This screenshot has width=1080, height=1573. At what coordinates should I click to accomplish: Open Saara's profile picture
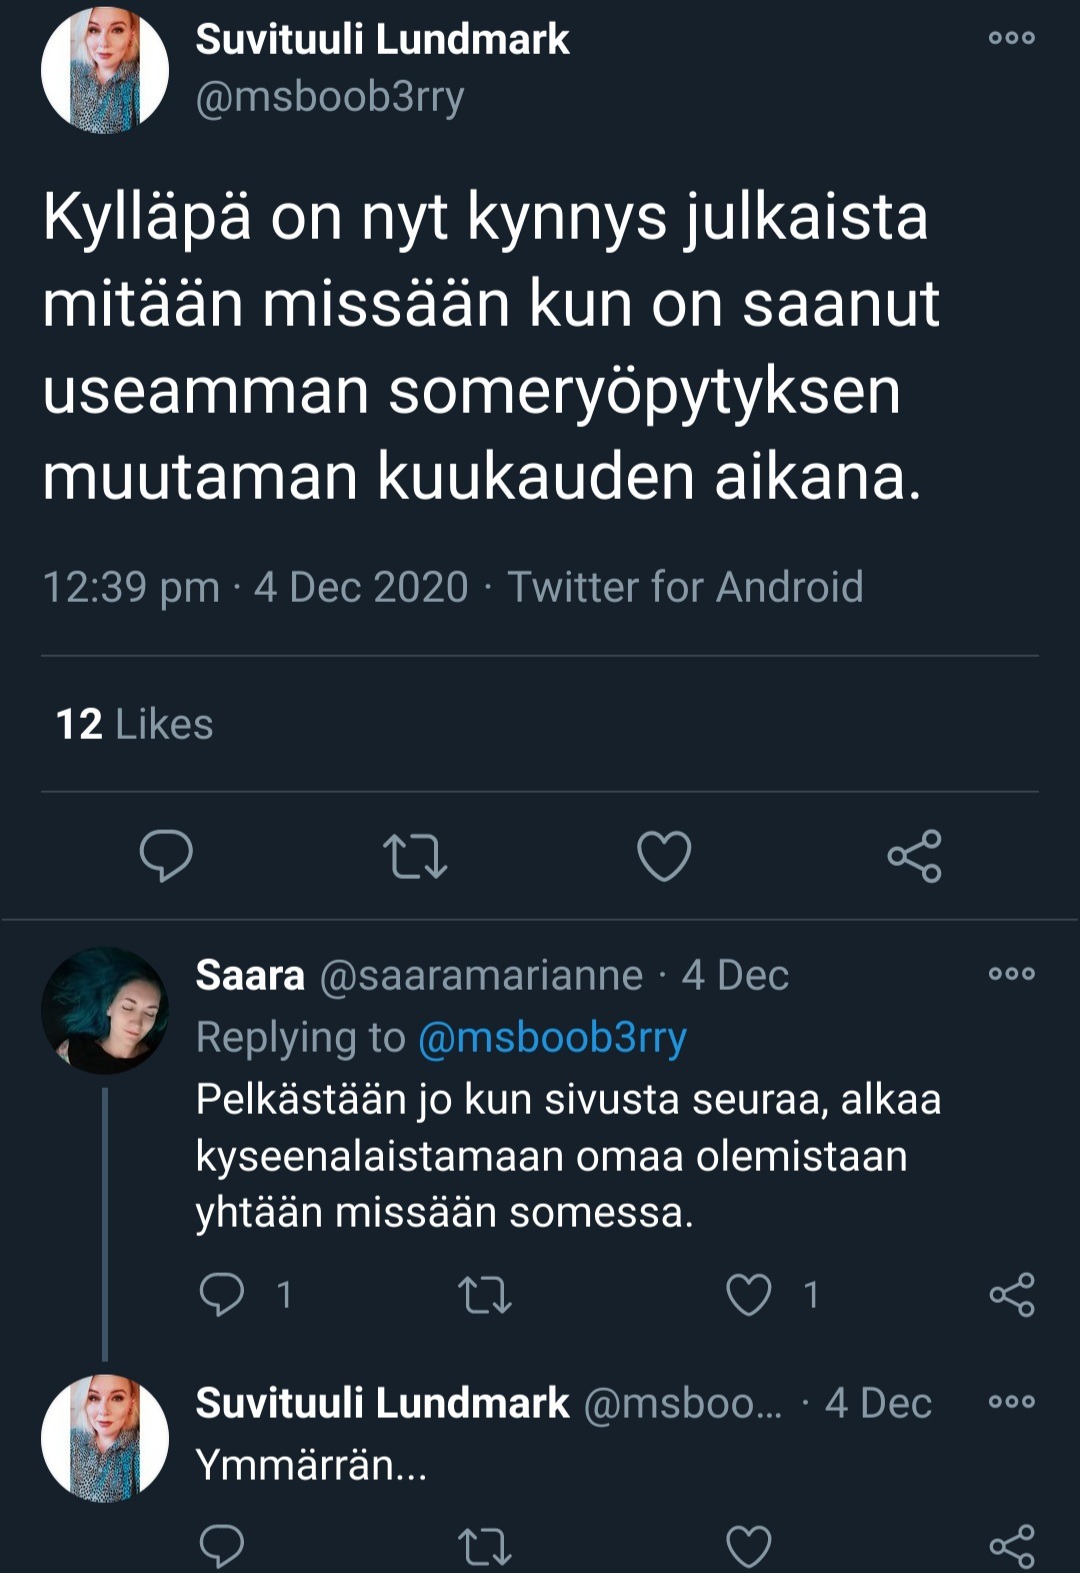pyautogui.click(x=104, y=1011)
